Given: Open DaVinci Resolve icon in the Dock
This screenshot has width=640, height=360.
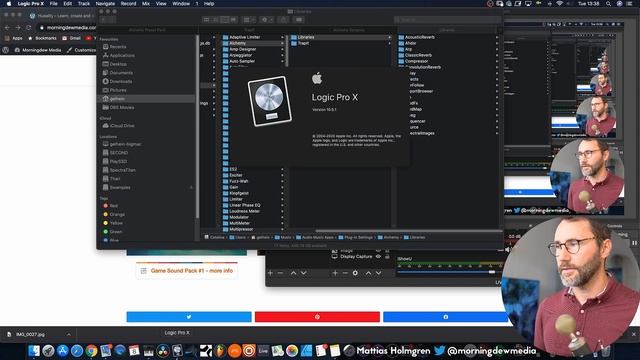Looking at the screenshot, I should [x=163, y=351].
